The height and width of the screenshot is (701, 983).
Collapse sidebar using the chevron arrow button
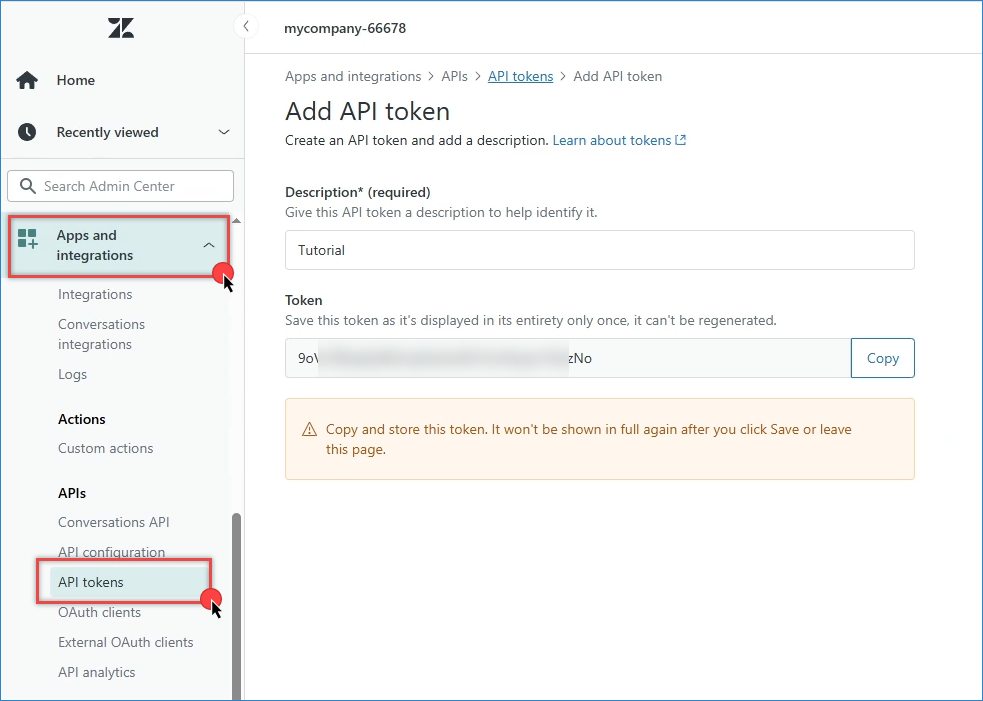245,27
